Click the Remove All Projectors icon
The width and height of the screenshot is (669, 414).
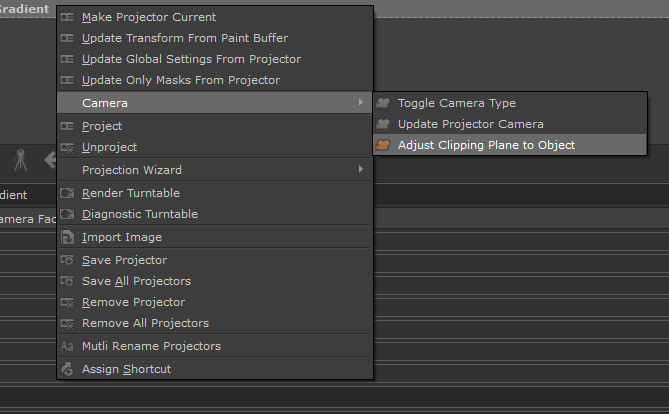point(67,323)
